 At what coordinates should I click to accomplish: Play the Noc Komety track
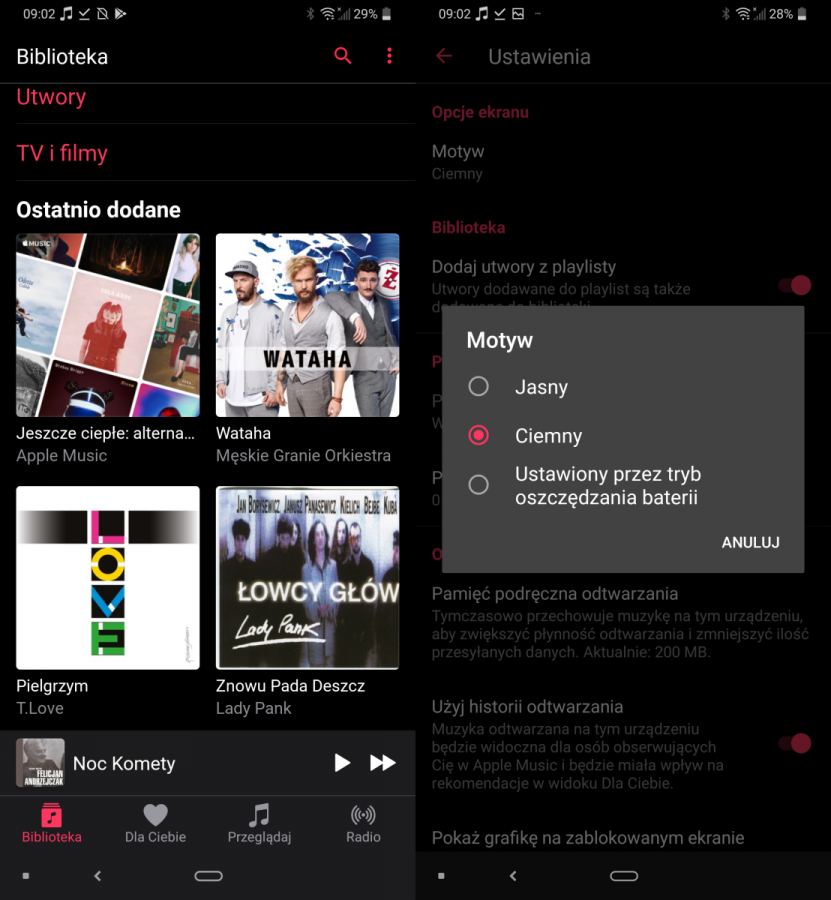(x=342, y=763)
